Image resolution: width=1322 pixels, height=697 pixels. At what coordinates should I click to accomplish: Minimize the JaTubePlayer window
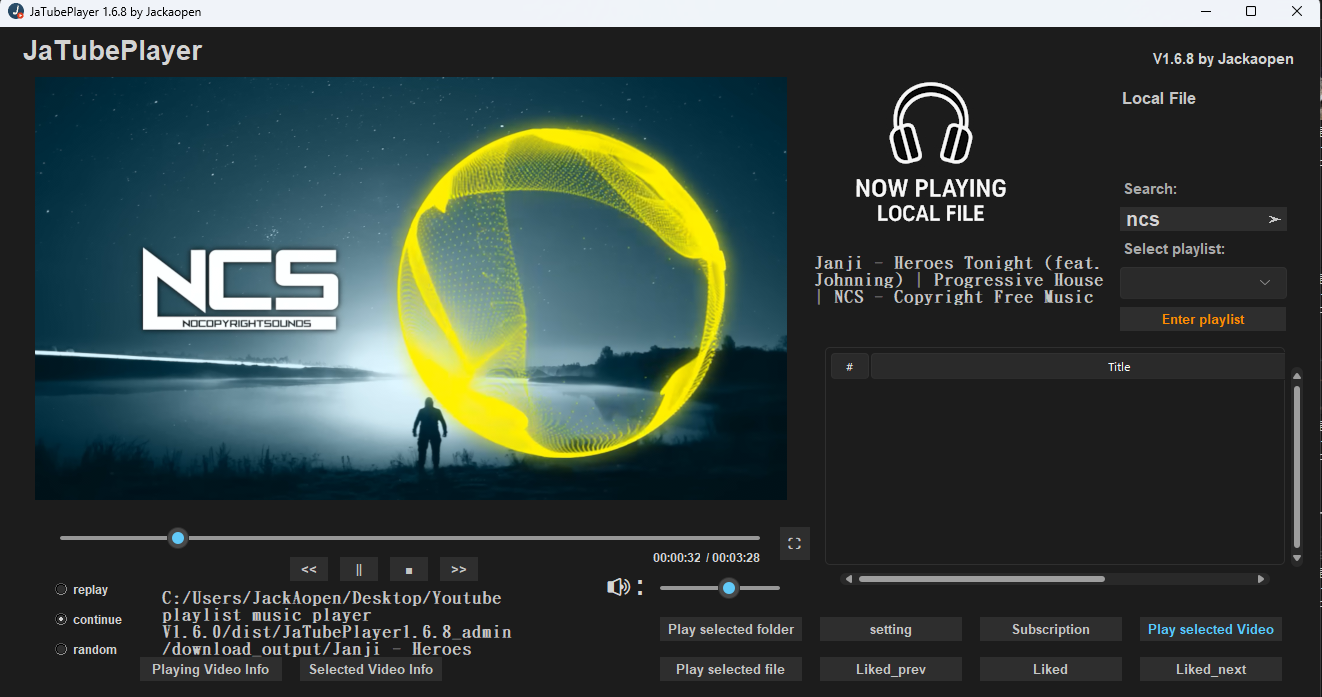(x=1205, y=11)
